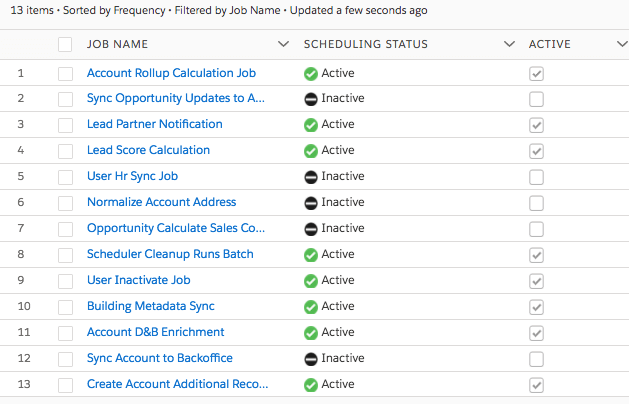The image size is (629, 404).
Task: Open the Building Metadata Sync job link
Action: [x=150, y=307]
